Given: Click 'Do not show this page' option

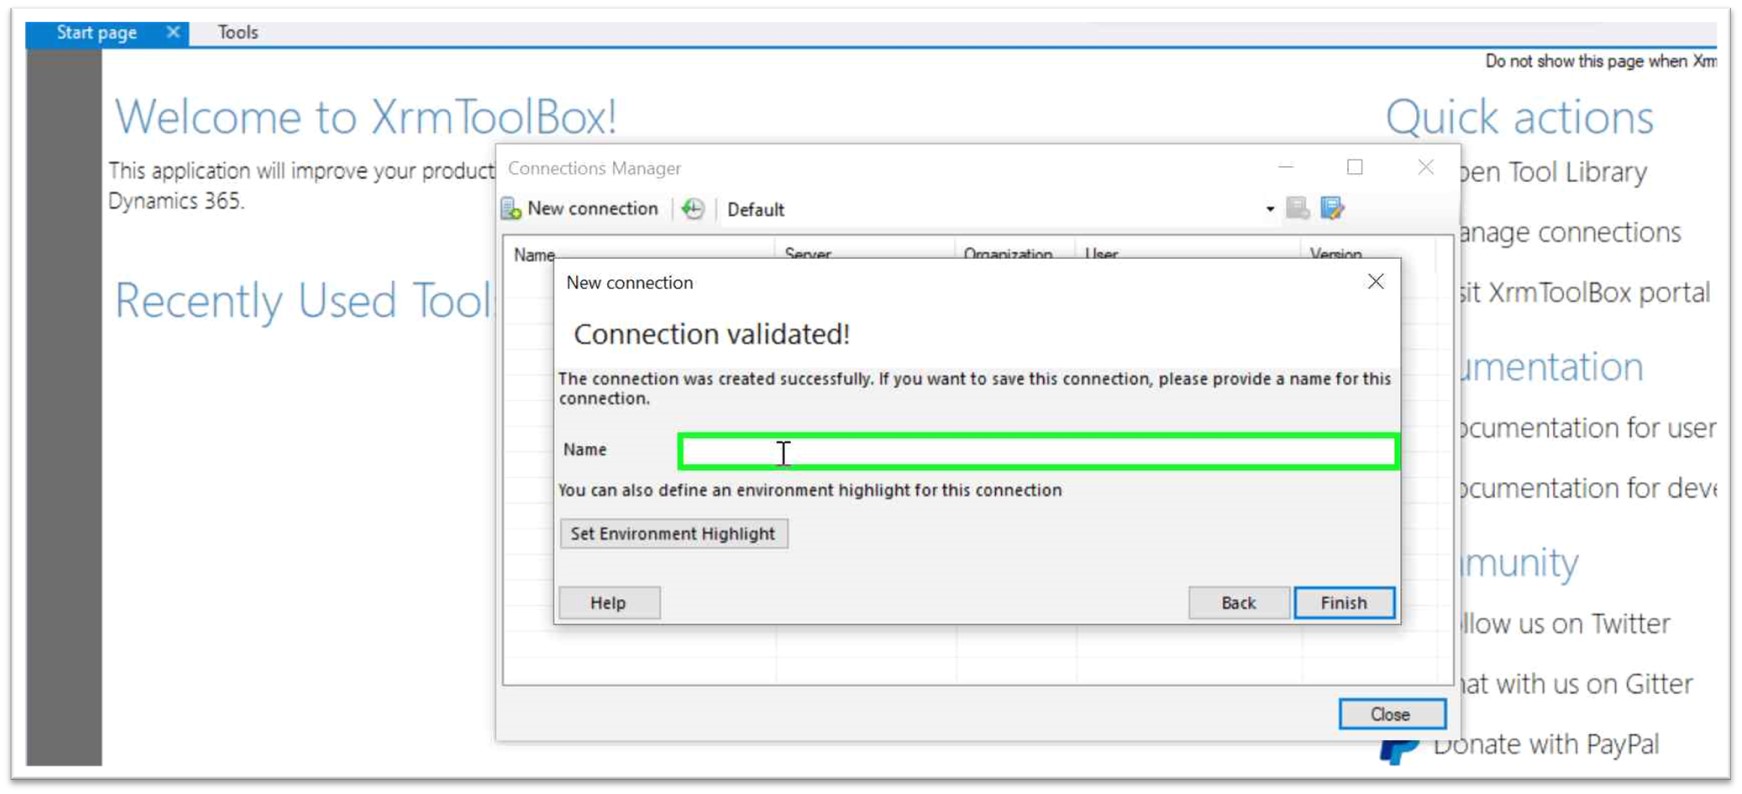Looking at the screenshot, I should pyautogui.click(x=1600, y=61).
